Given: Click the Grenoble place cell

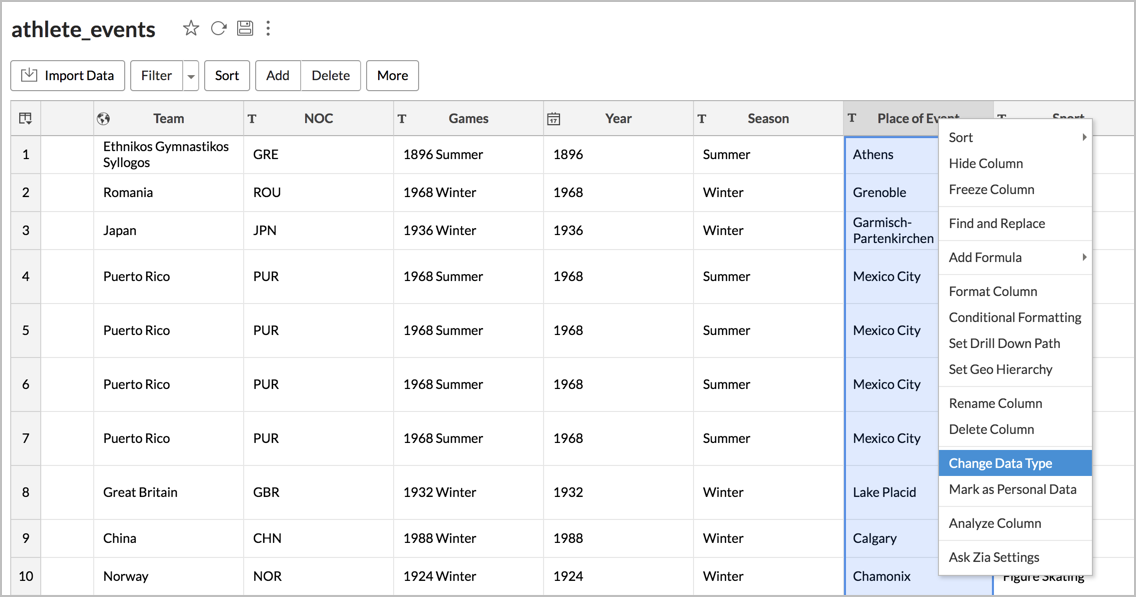Looking at the screenshot, I should pyautogui.click(x=892, y=193).
